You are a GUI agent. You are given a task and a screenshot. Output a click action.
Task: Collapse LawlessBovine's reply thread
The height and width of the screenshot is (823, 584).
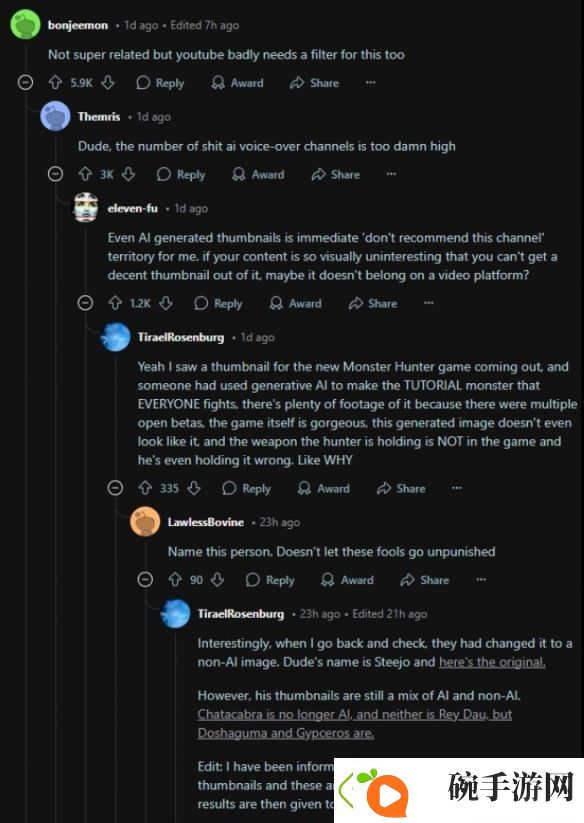145,580
